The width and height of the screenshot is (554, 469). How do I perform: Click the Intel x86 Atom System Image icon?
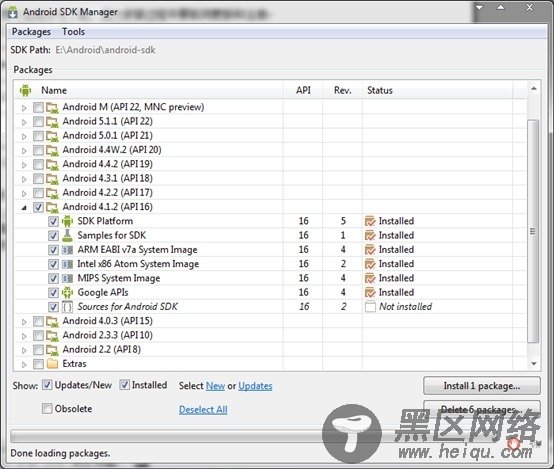tap(67, 264)
